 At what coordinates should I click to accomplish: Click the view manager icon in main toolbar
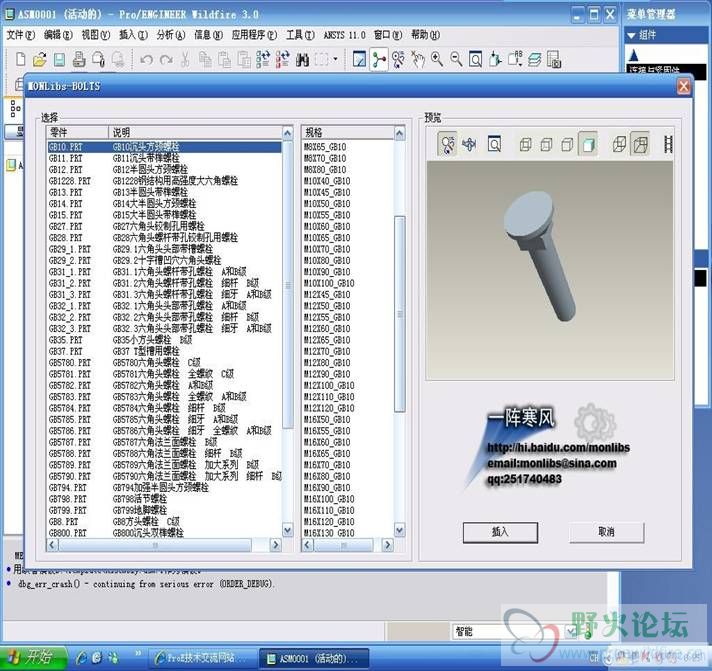pos(554,59)
